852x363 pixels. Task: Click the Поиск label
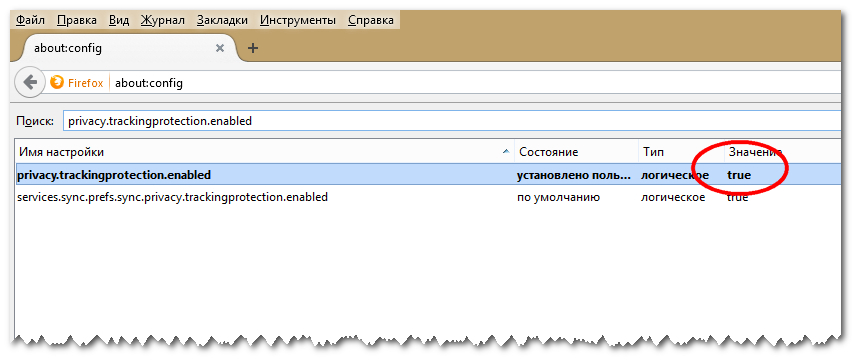[35, 121]
